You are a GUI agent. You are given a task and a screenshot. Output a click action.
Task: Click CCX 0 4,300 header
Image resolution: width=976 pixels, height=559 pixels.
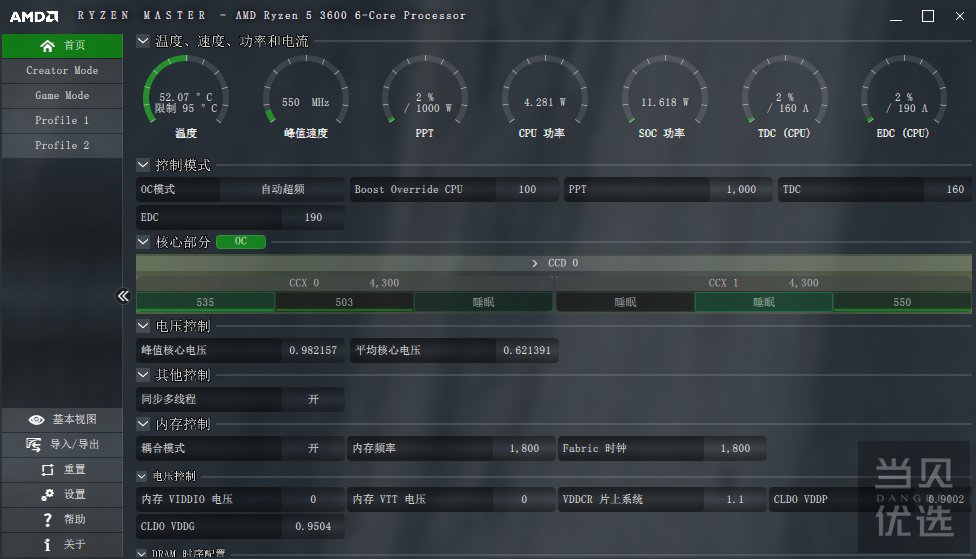point(344,283)
